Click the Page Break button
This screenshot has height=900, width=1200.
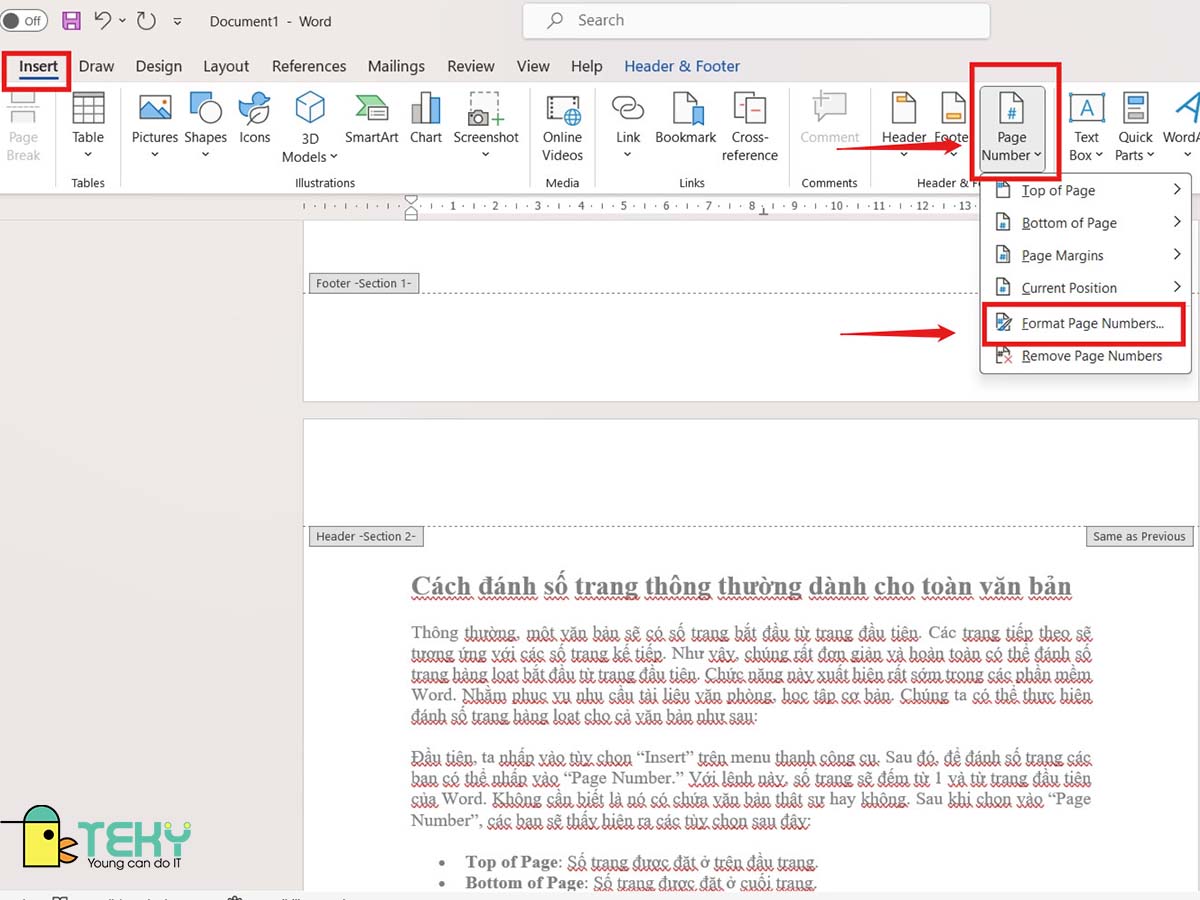[23, 126]
